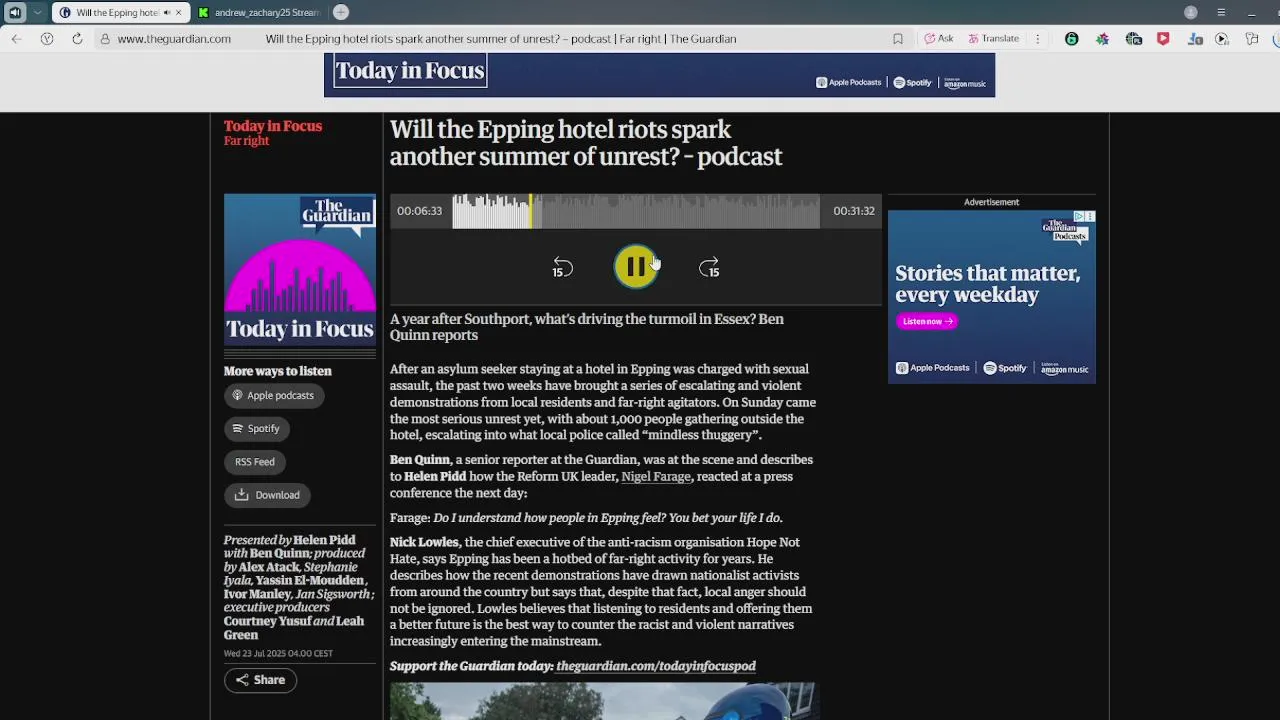1280x720 pixels.
Task: Click the total duration 00:31:32
Action: [854, 211]
